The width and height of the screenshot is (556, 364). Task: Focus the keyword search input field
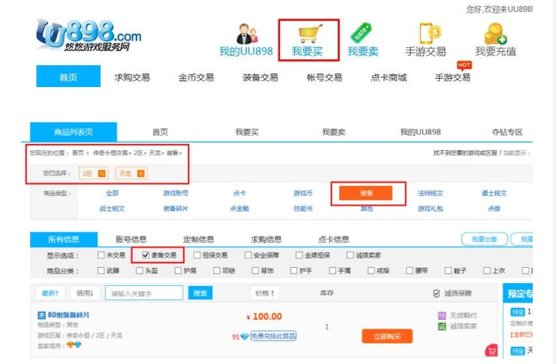(x=144, y=293)
